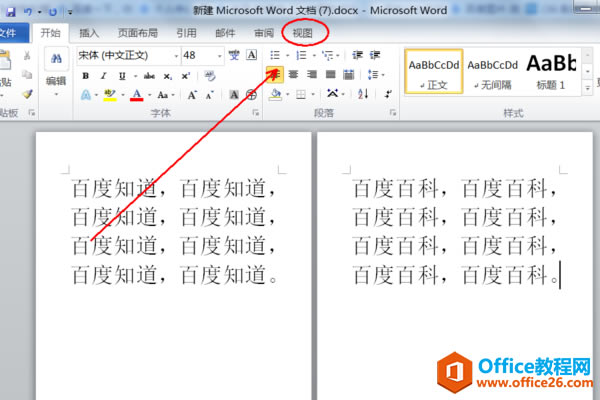This screenshot has height=400, width=600.
Task: Click the Cut scissors icon
Action: [27, 56]
